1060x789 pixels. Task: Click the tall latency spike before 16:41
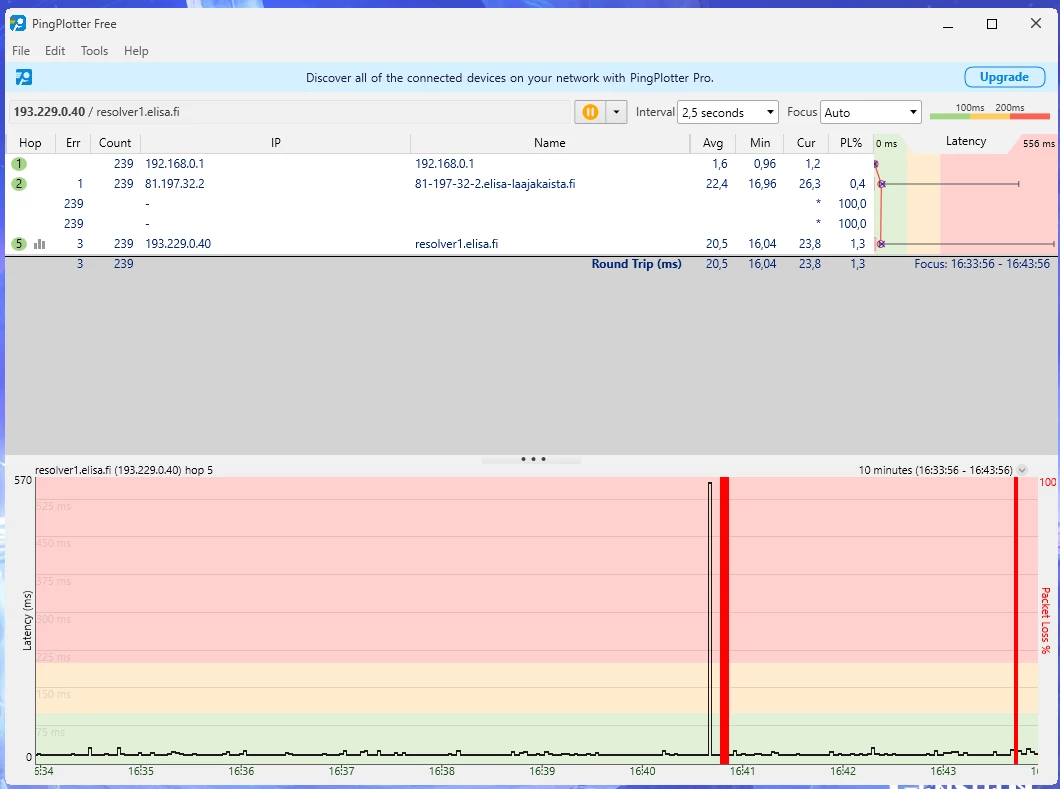click(710, 618)
